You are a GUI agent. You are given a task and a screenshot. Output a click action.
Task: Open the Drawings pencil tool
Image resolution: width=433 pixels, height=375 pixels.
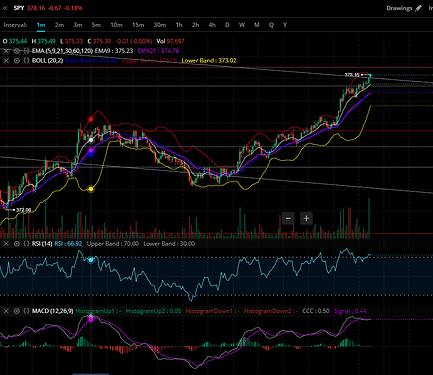tap(404, 8)
